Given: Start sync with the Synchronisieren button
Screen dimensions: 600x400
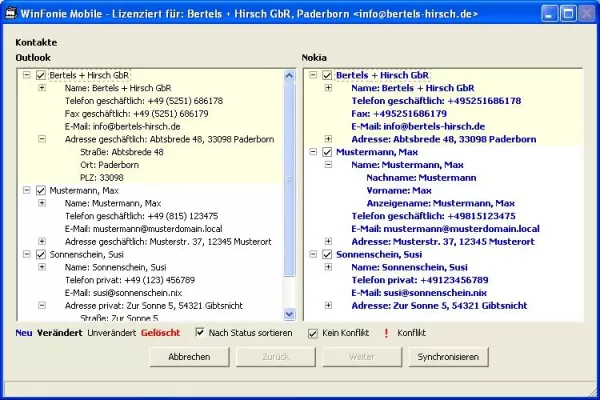Looking at the screenshot, I should [x=447, y=357].
